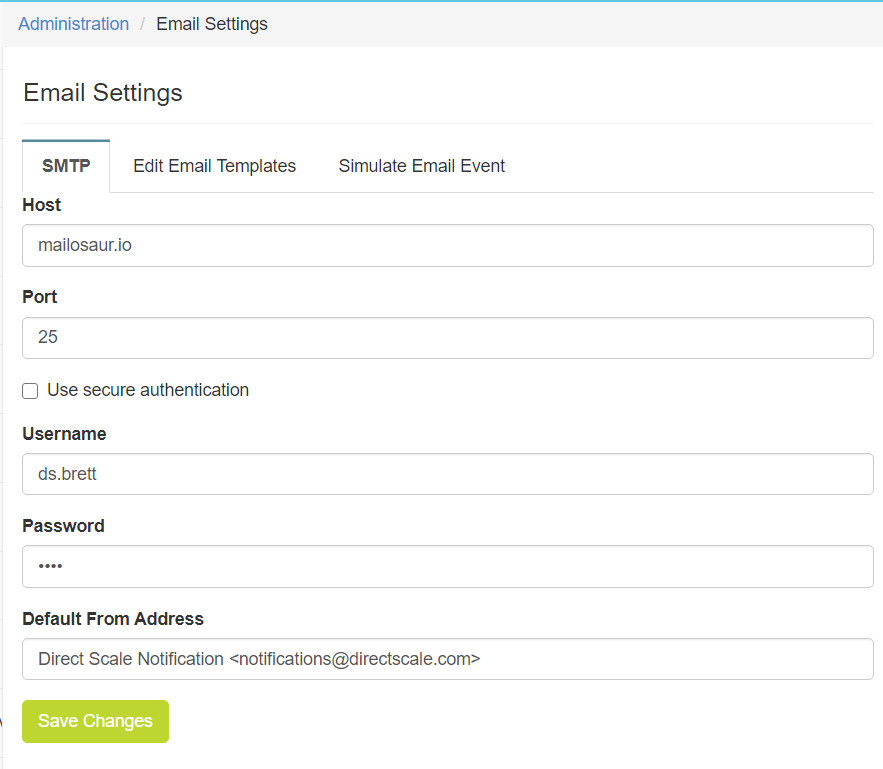
Task: Click into the Port field showing 25
Action: 447,338
